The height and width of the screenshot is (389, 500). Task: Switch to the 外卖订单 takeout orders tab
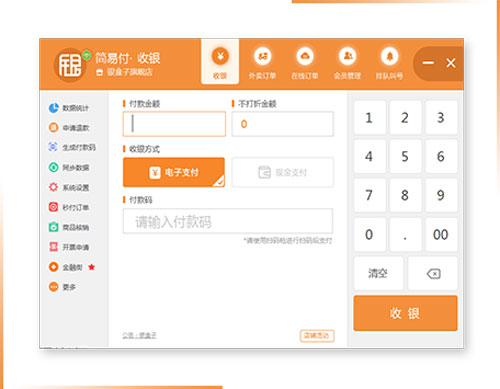pos(263,63)
